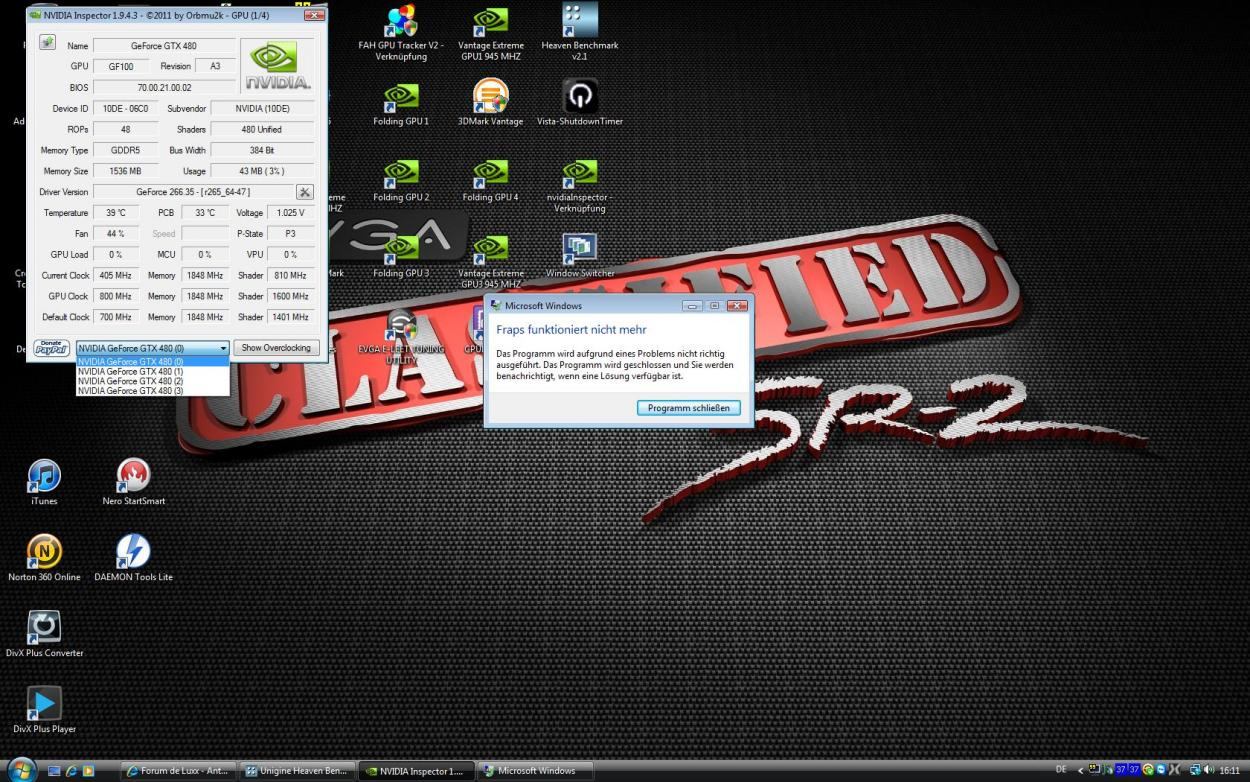
Task: Click the Voltage value 1.025 V
Action: coord(291,213)
